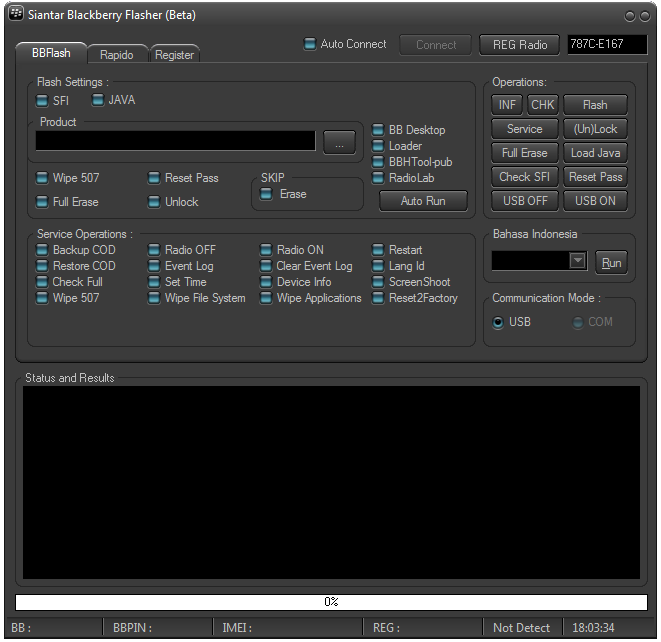Click Full Erase in Operations panel

525,153
